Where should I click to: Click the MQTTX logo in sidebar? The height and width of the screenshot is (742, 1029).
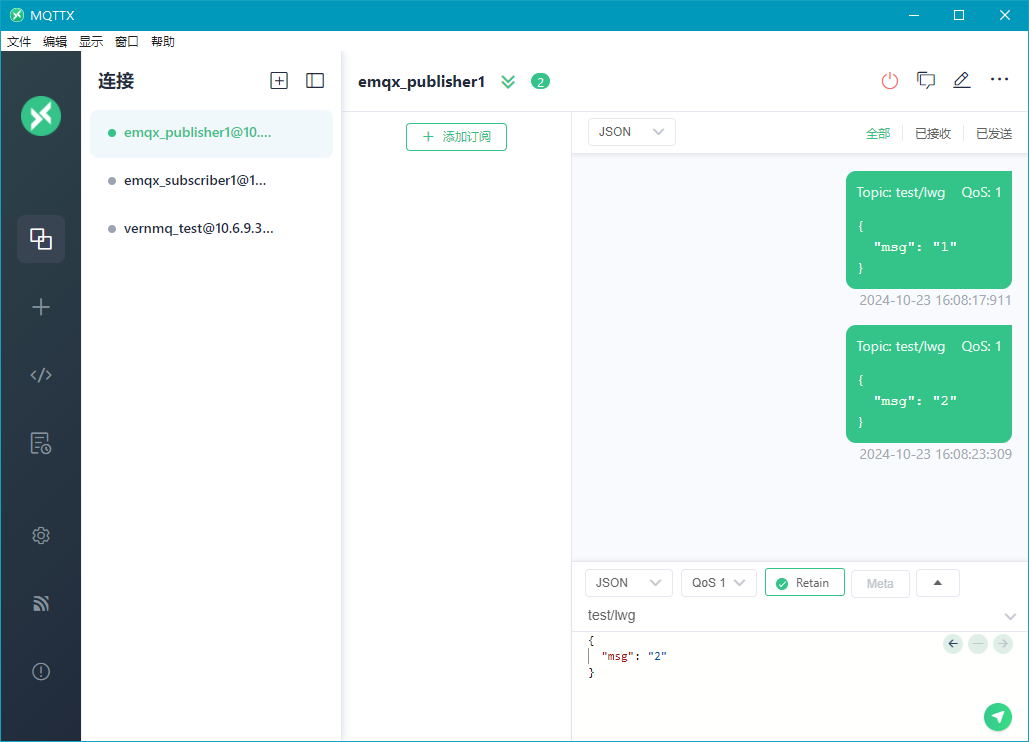click(x=41, y=116)
